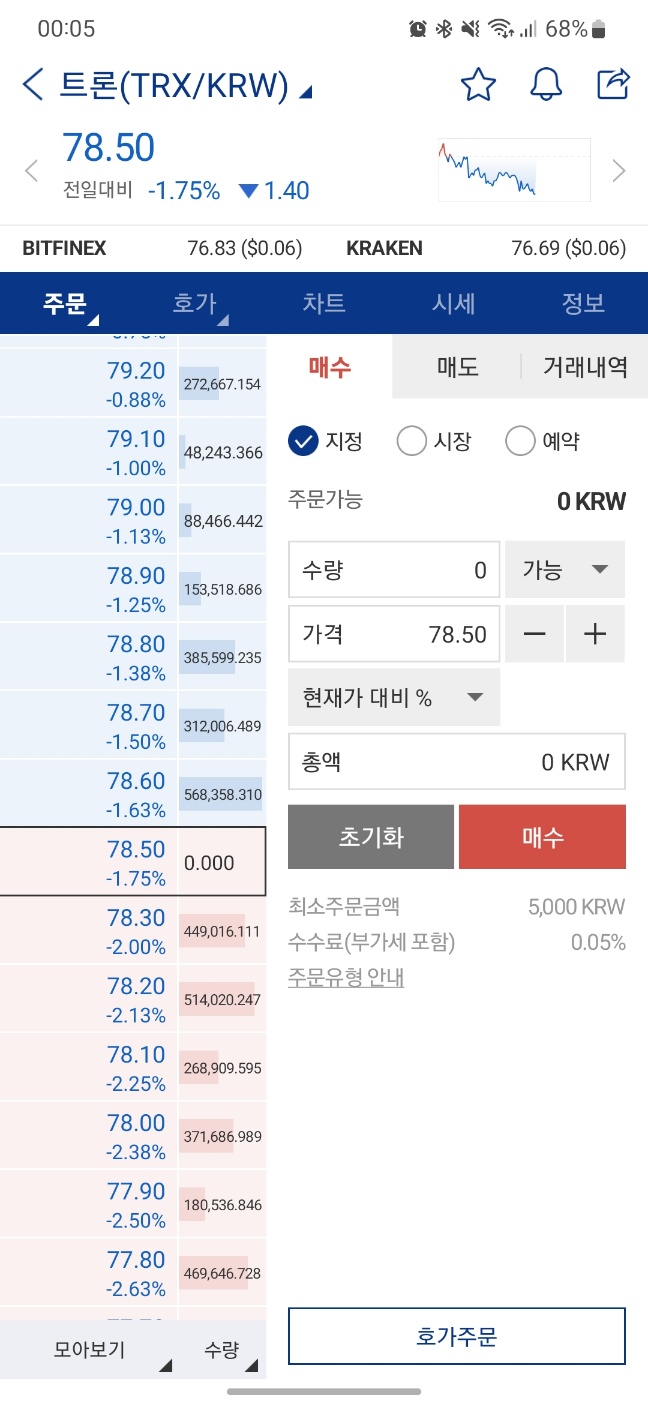
Task: Switch to the 호가 tab
Action: pos(194,303)
